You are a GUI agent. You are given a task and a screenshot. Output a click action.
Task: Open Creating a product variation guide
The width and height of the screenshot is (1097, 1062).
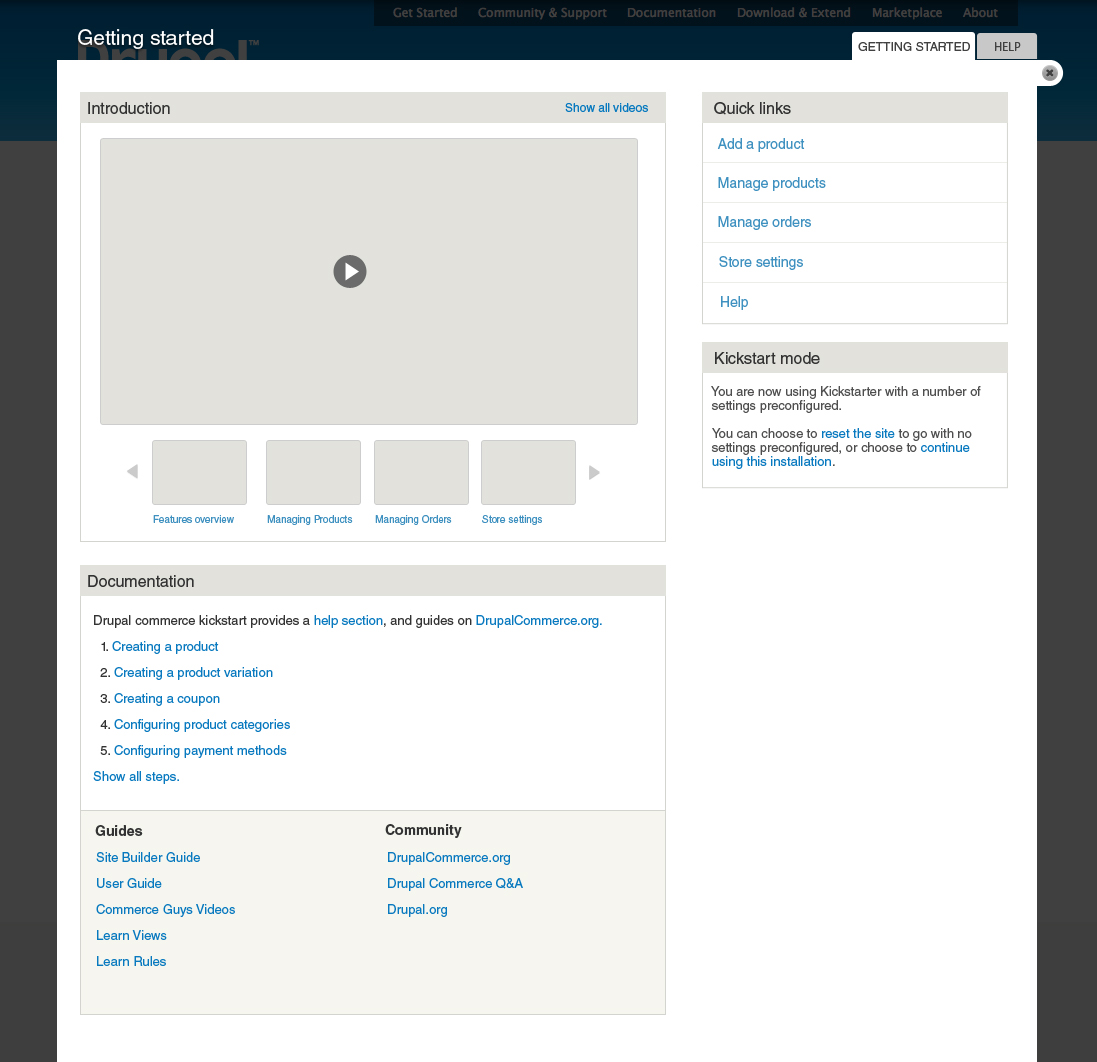(x=193, y=672)
